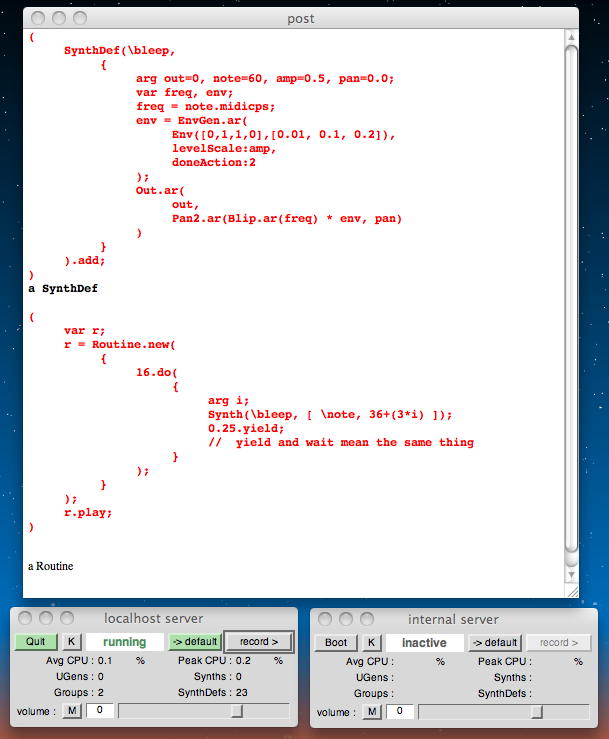Click localhost server volume number box
The width and height of the screenshot is (609, 739).
pos(99,710)
